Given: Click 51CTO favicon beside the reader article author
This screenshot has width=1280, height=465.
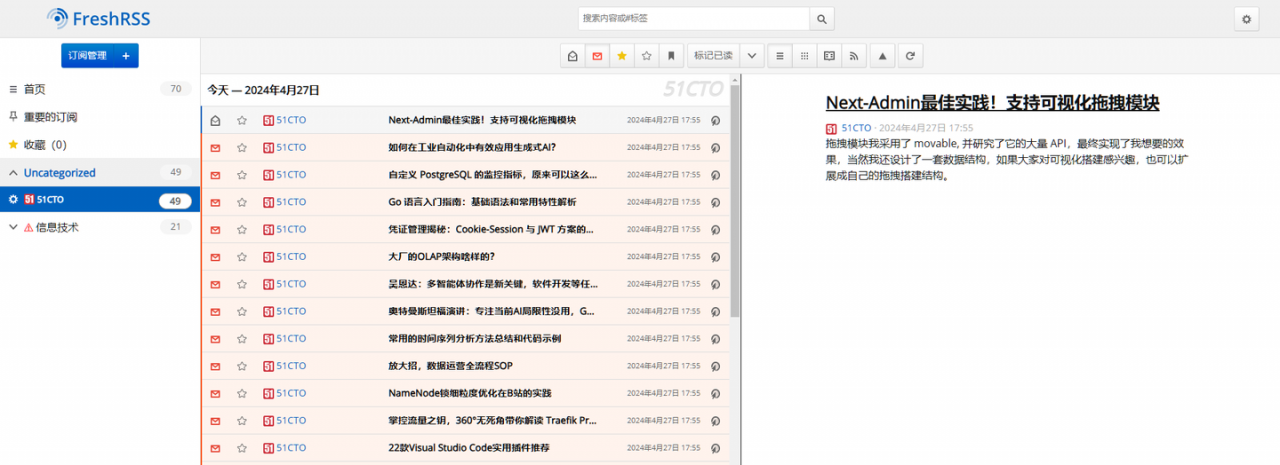Looking at the screenshot, I should 831,128.
